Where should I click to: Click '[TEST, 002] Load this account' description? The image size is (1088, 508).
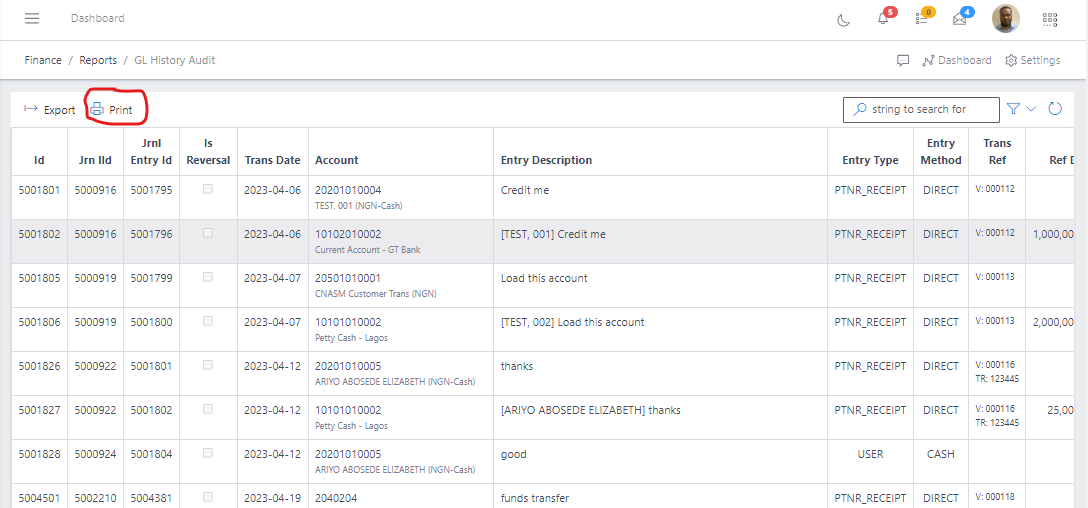click(572, 322)
